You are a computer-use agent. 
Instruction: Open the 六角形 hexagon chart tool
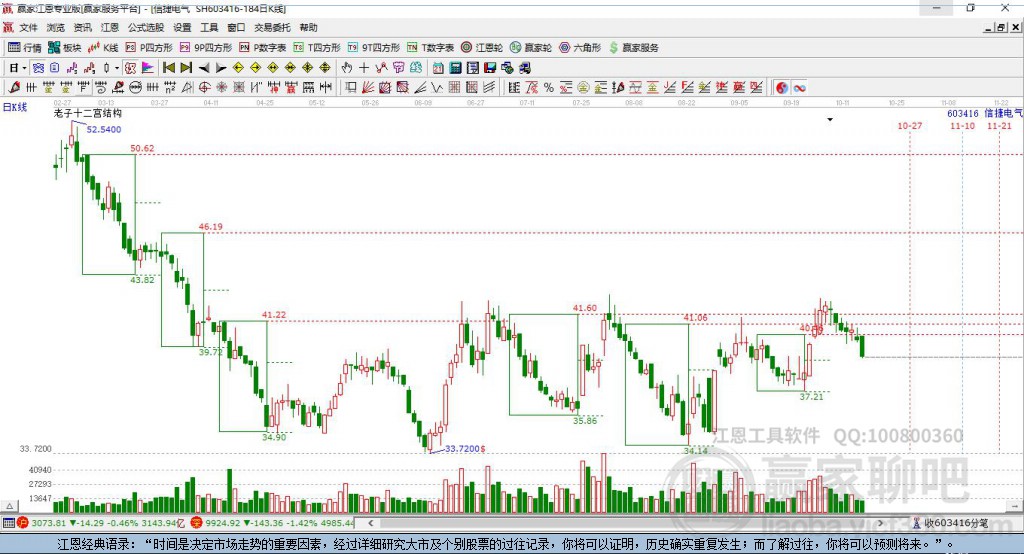click(x=580, y=48)
